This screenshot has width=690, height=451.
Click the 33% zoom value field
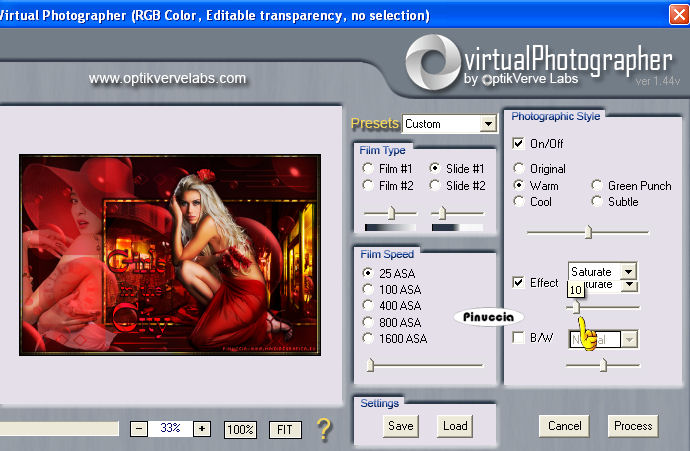click(x=170, y=429)
